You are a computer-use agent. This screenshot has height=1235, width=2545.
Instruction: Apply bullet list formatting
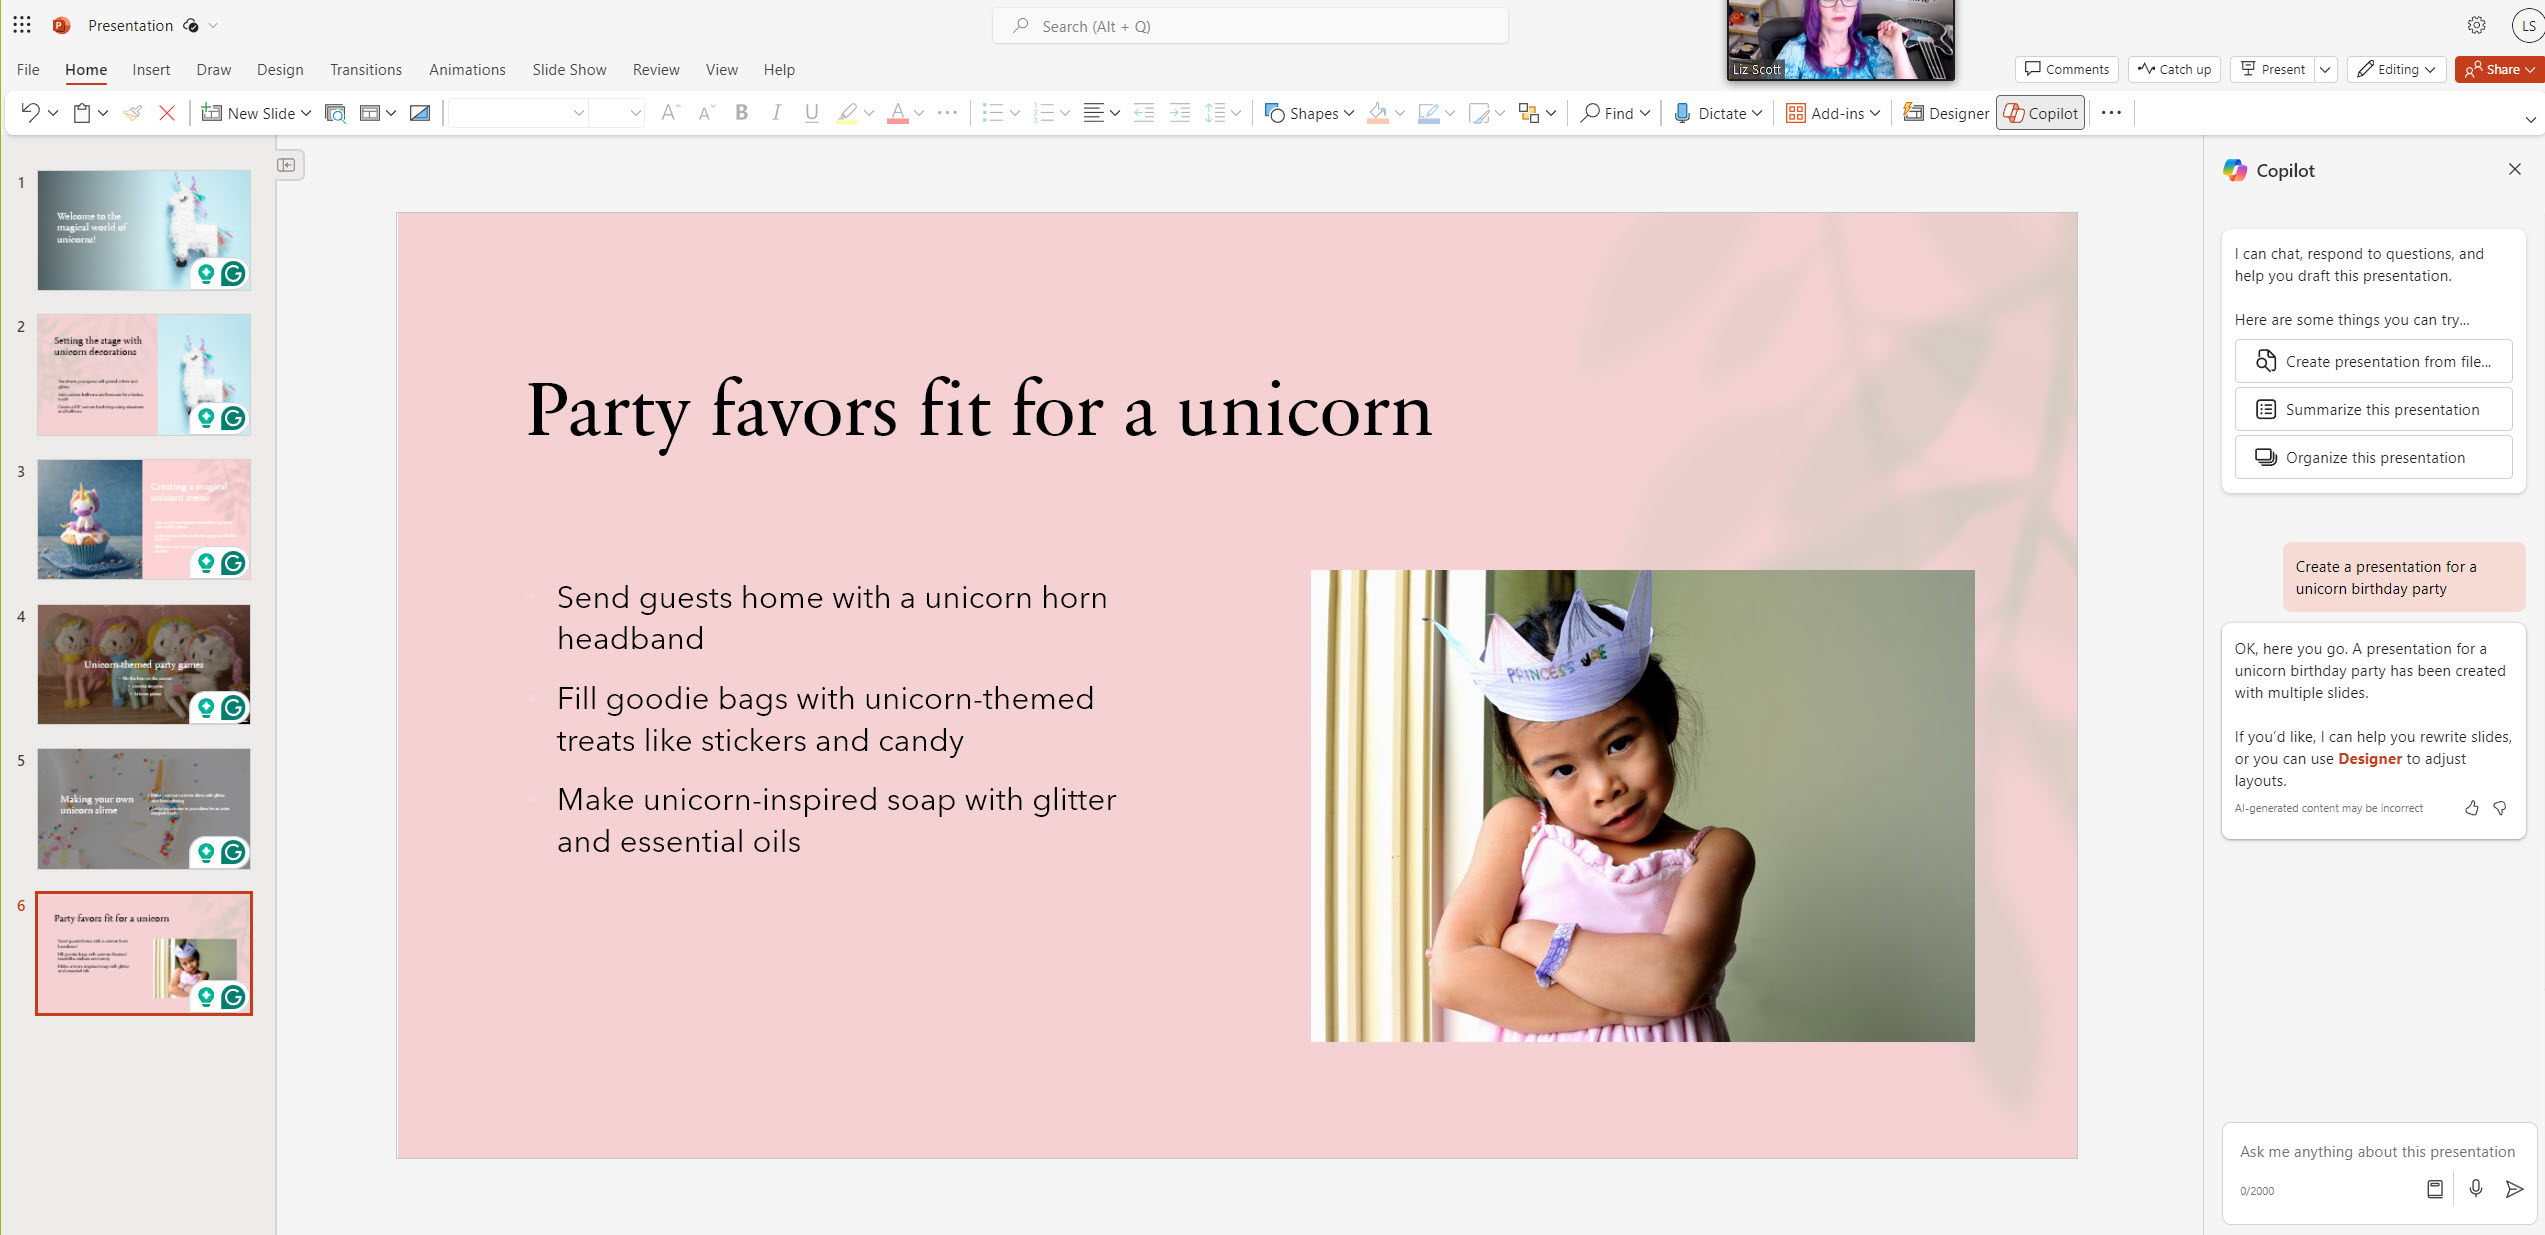[993, 112]
